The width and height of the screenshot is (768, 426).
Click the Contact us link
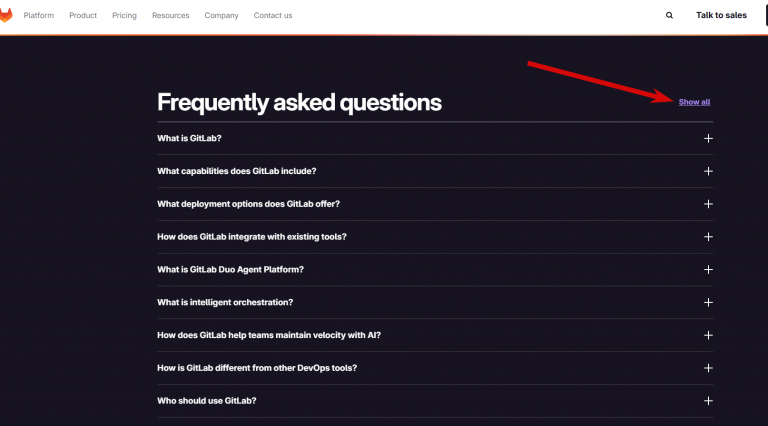[x=273, y=16]
